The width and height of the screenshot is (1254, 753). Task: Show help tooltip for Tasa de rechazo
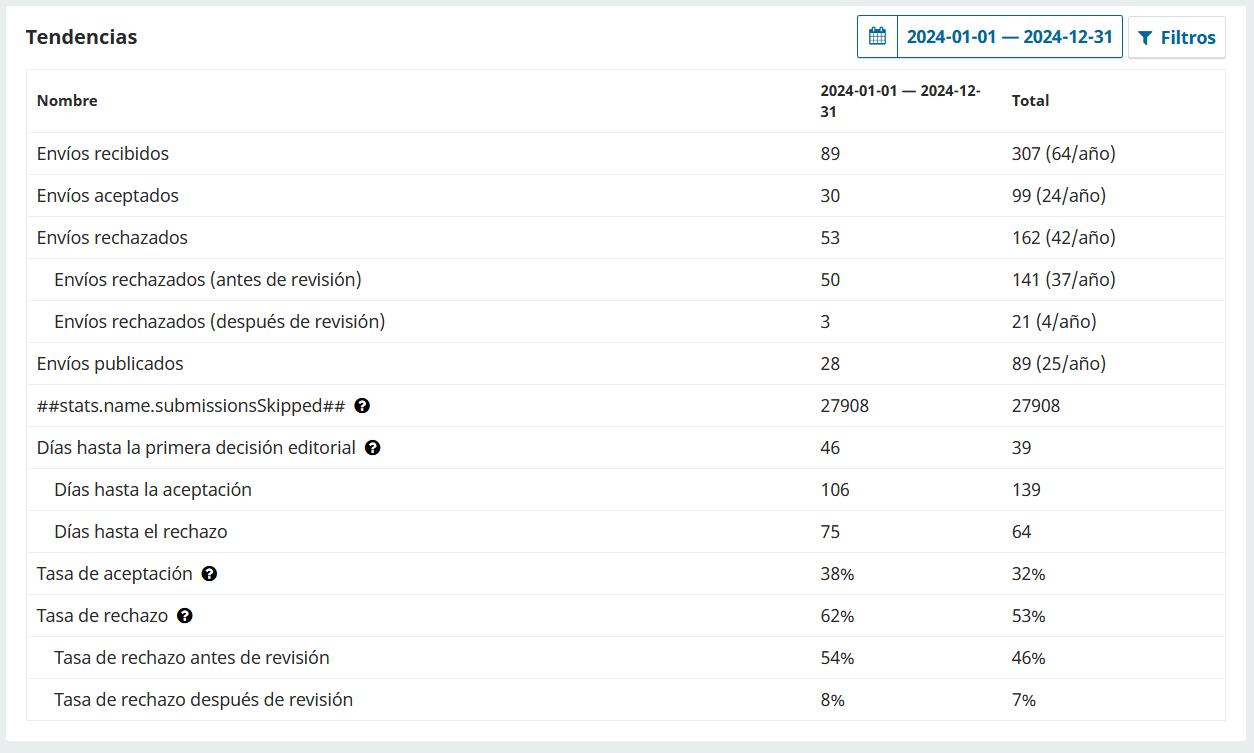click(184, 616)
